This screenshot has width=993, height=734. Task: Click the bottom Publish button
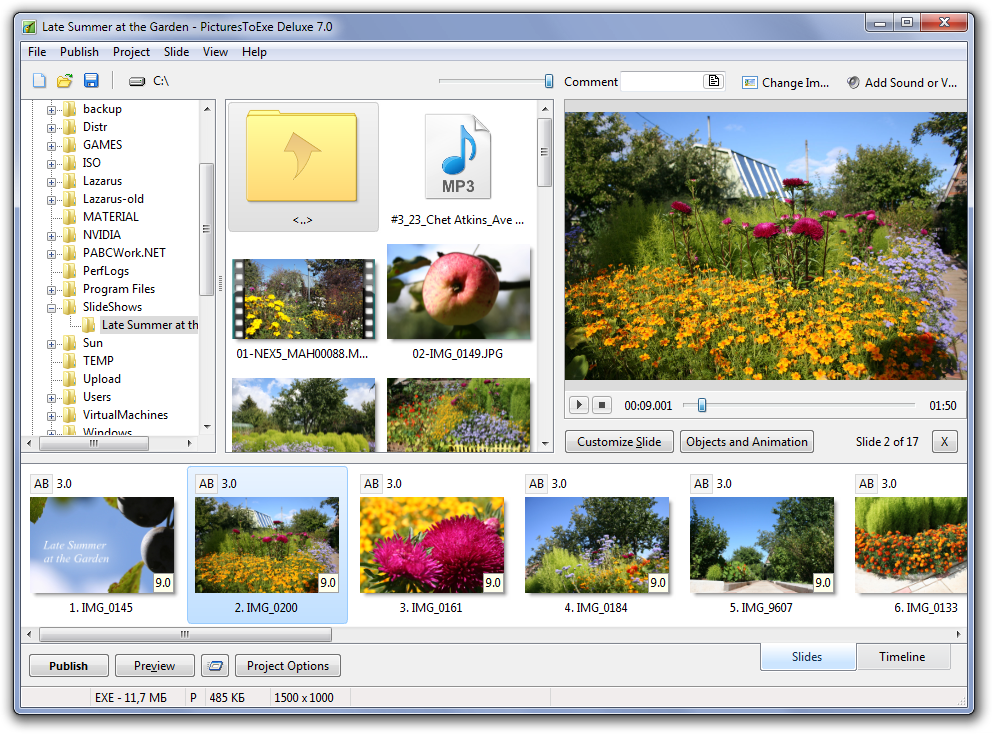(x=68, y=666)
